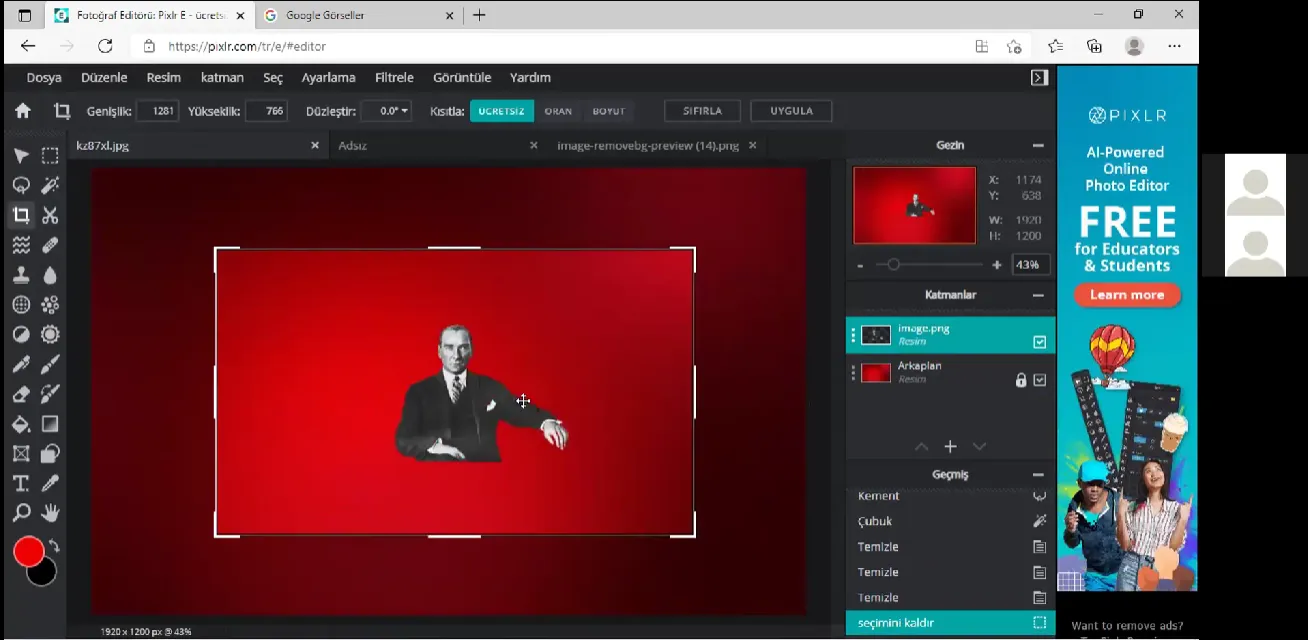
Task: Open the red foreground color swatch
Action: 27,550
